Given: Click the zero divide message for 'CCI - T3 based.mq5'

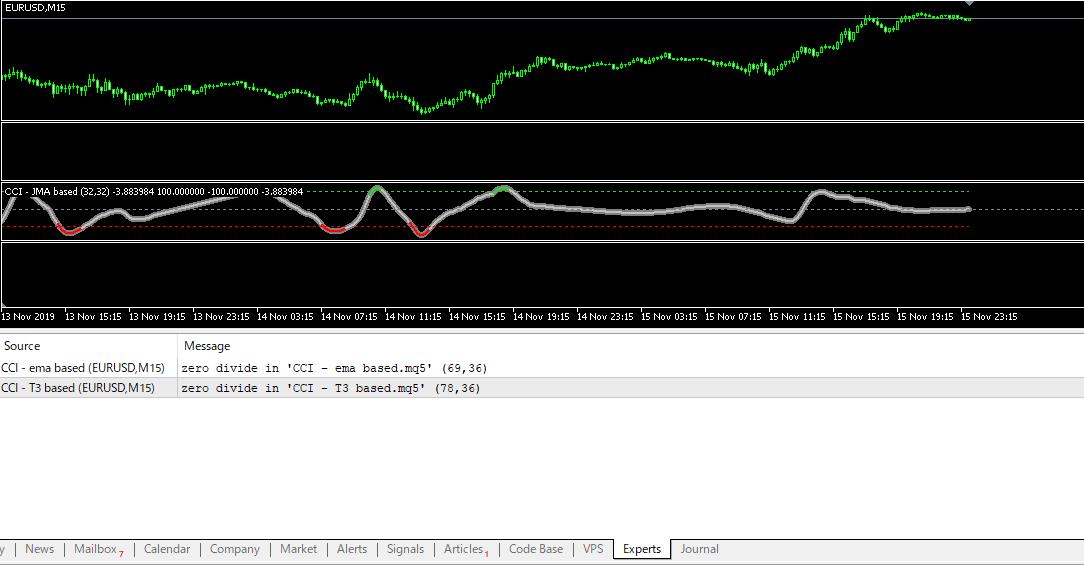Looking at the screenshot, I should tap(330, 388).
